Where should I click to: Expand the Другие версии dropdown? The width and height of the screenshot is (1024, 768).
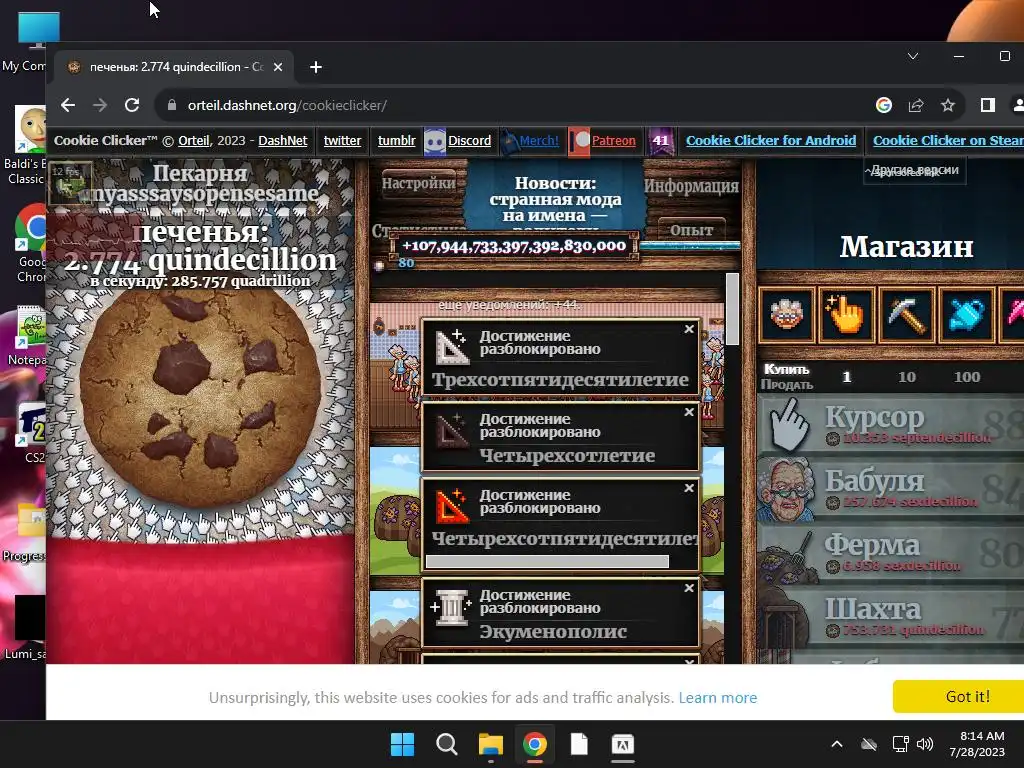pos(914,170)
